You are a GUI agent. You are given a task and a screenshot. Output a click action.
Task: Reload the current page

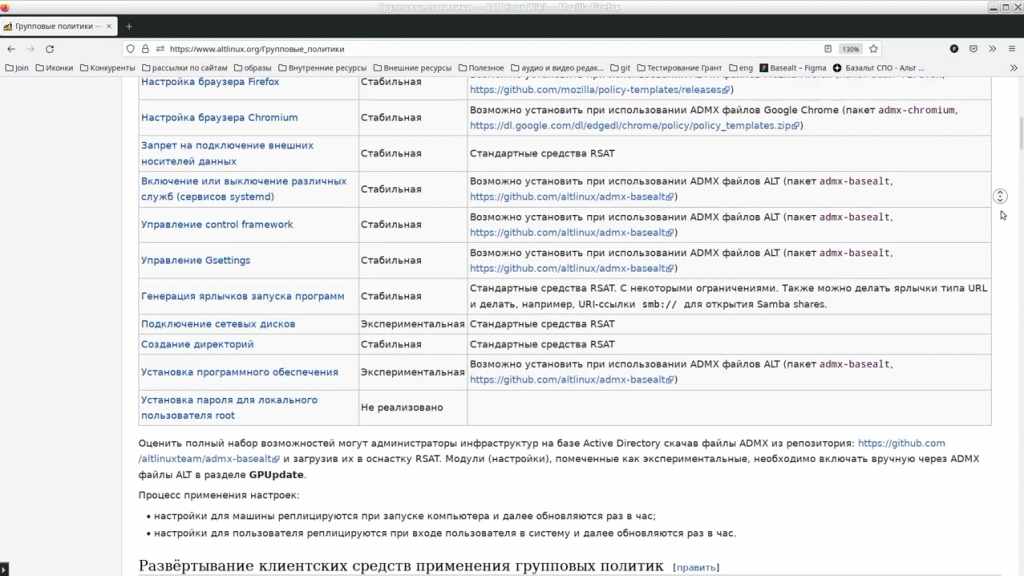coord(50,49)
